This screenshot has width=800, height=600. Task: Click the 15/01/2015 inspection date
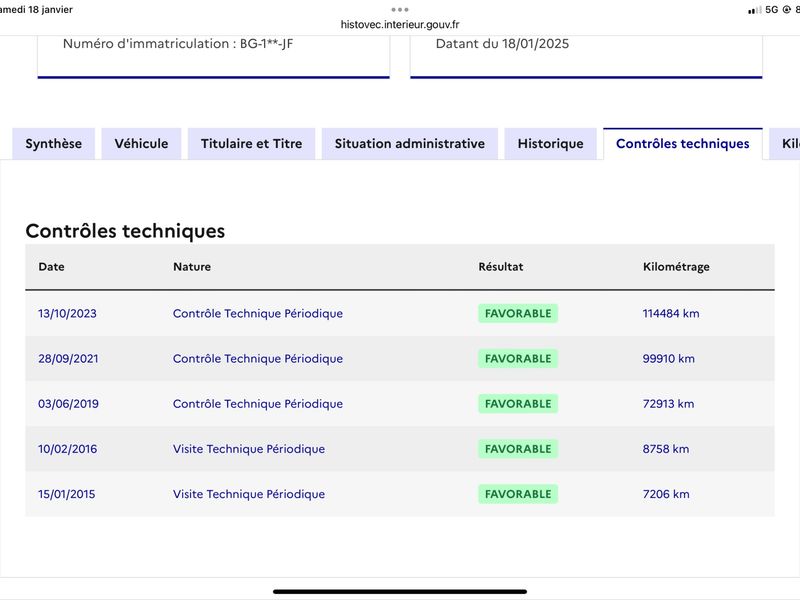click(x=67, y=494)
